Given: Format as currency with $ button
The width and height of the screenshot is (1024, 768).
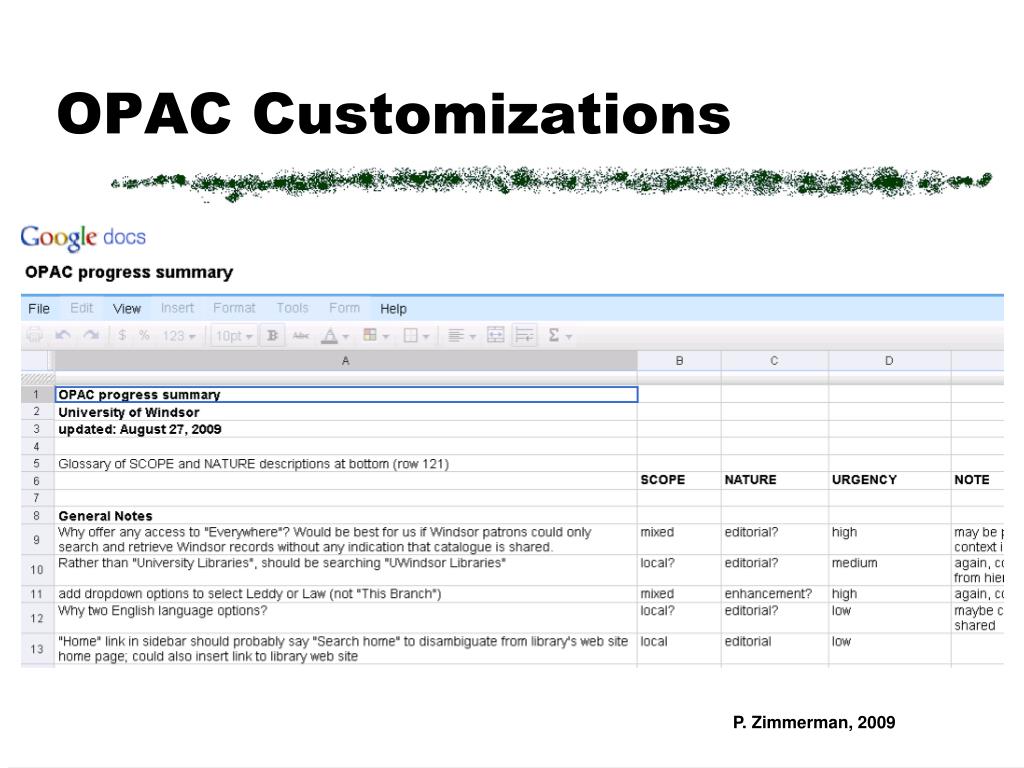Looking at the screenshot, I should click(122, 335).
